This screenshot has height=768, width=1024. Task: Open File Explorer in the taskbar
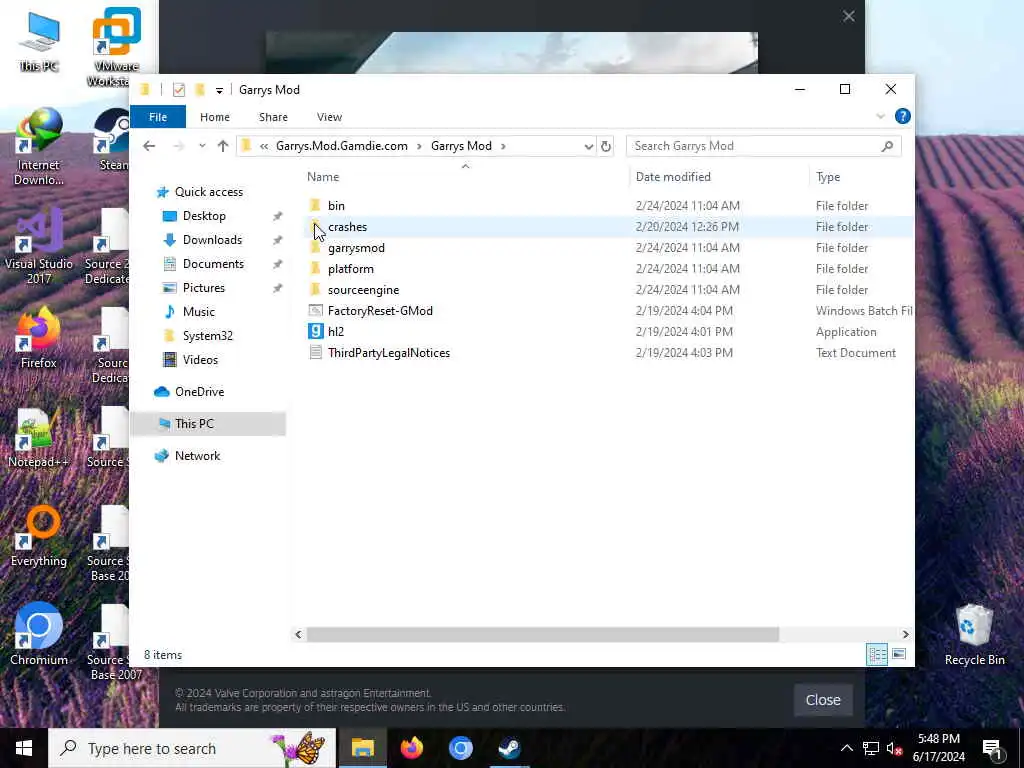[x=362, y=748]
